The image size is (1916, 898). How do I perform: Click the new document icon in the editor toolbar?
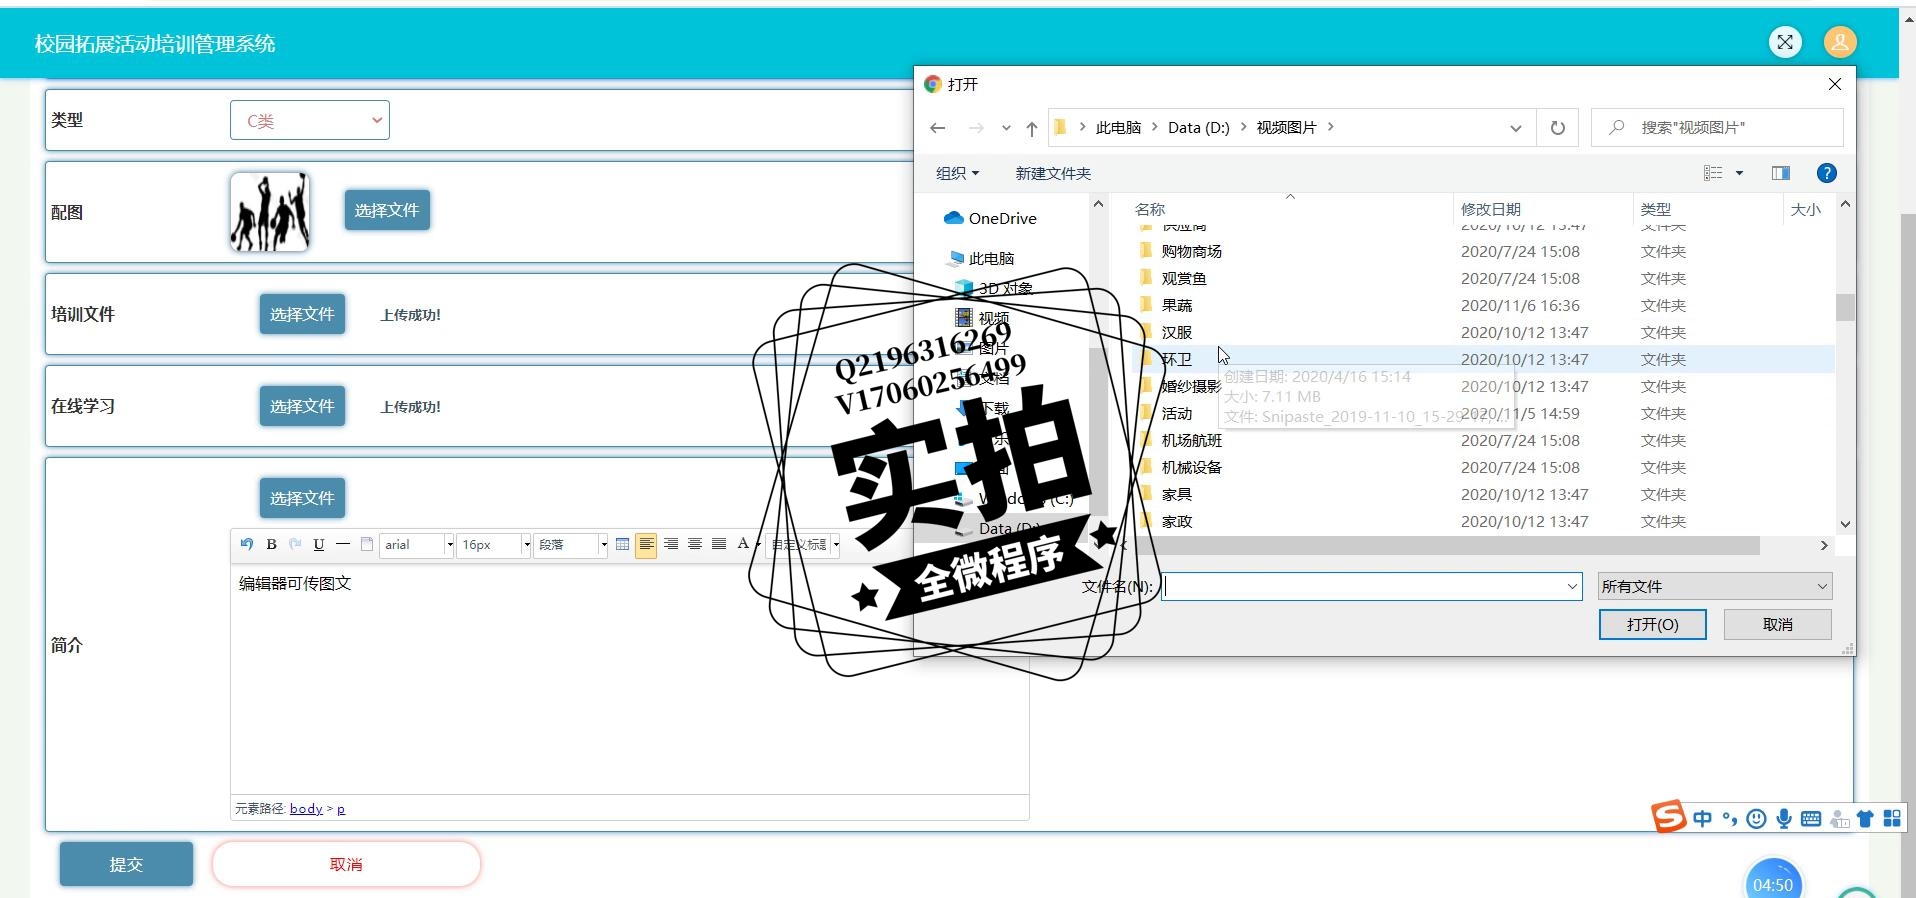tap(367, 544)
